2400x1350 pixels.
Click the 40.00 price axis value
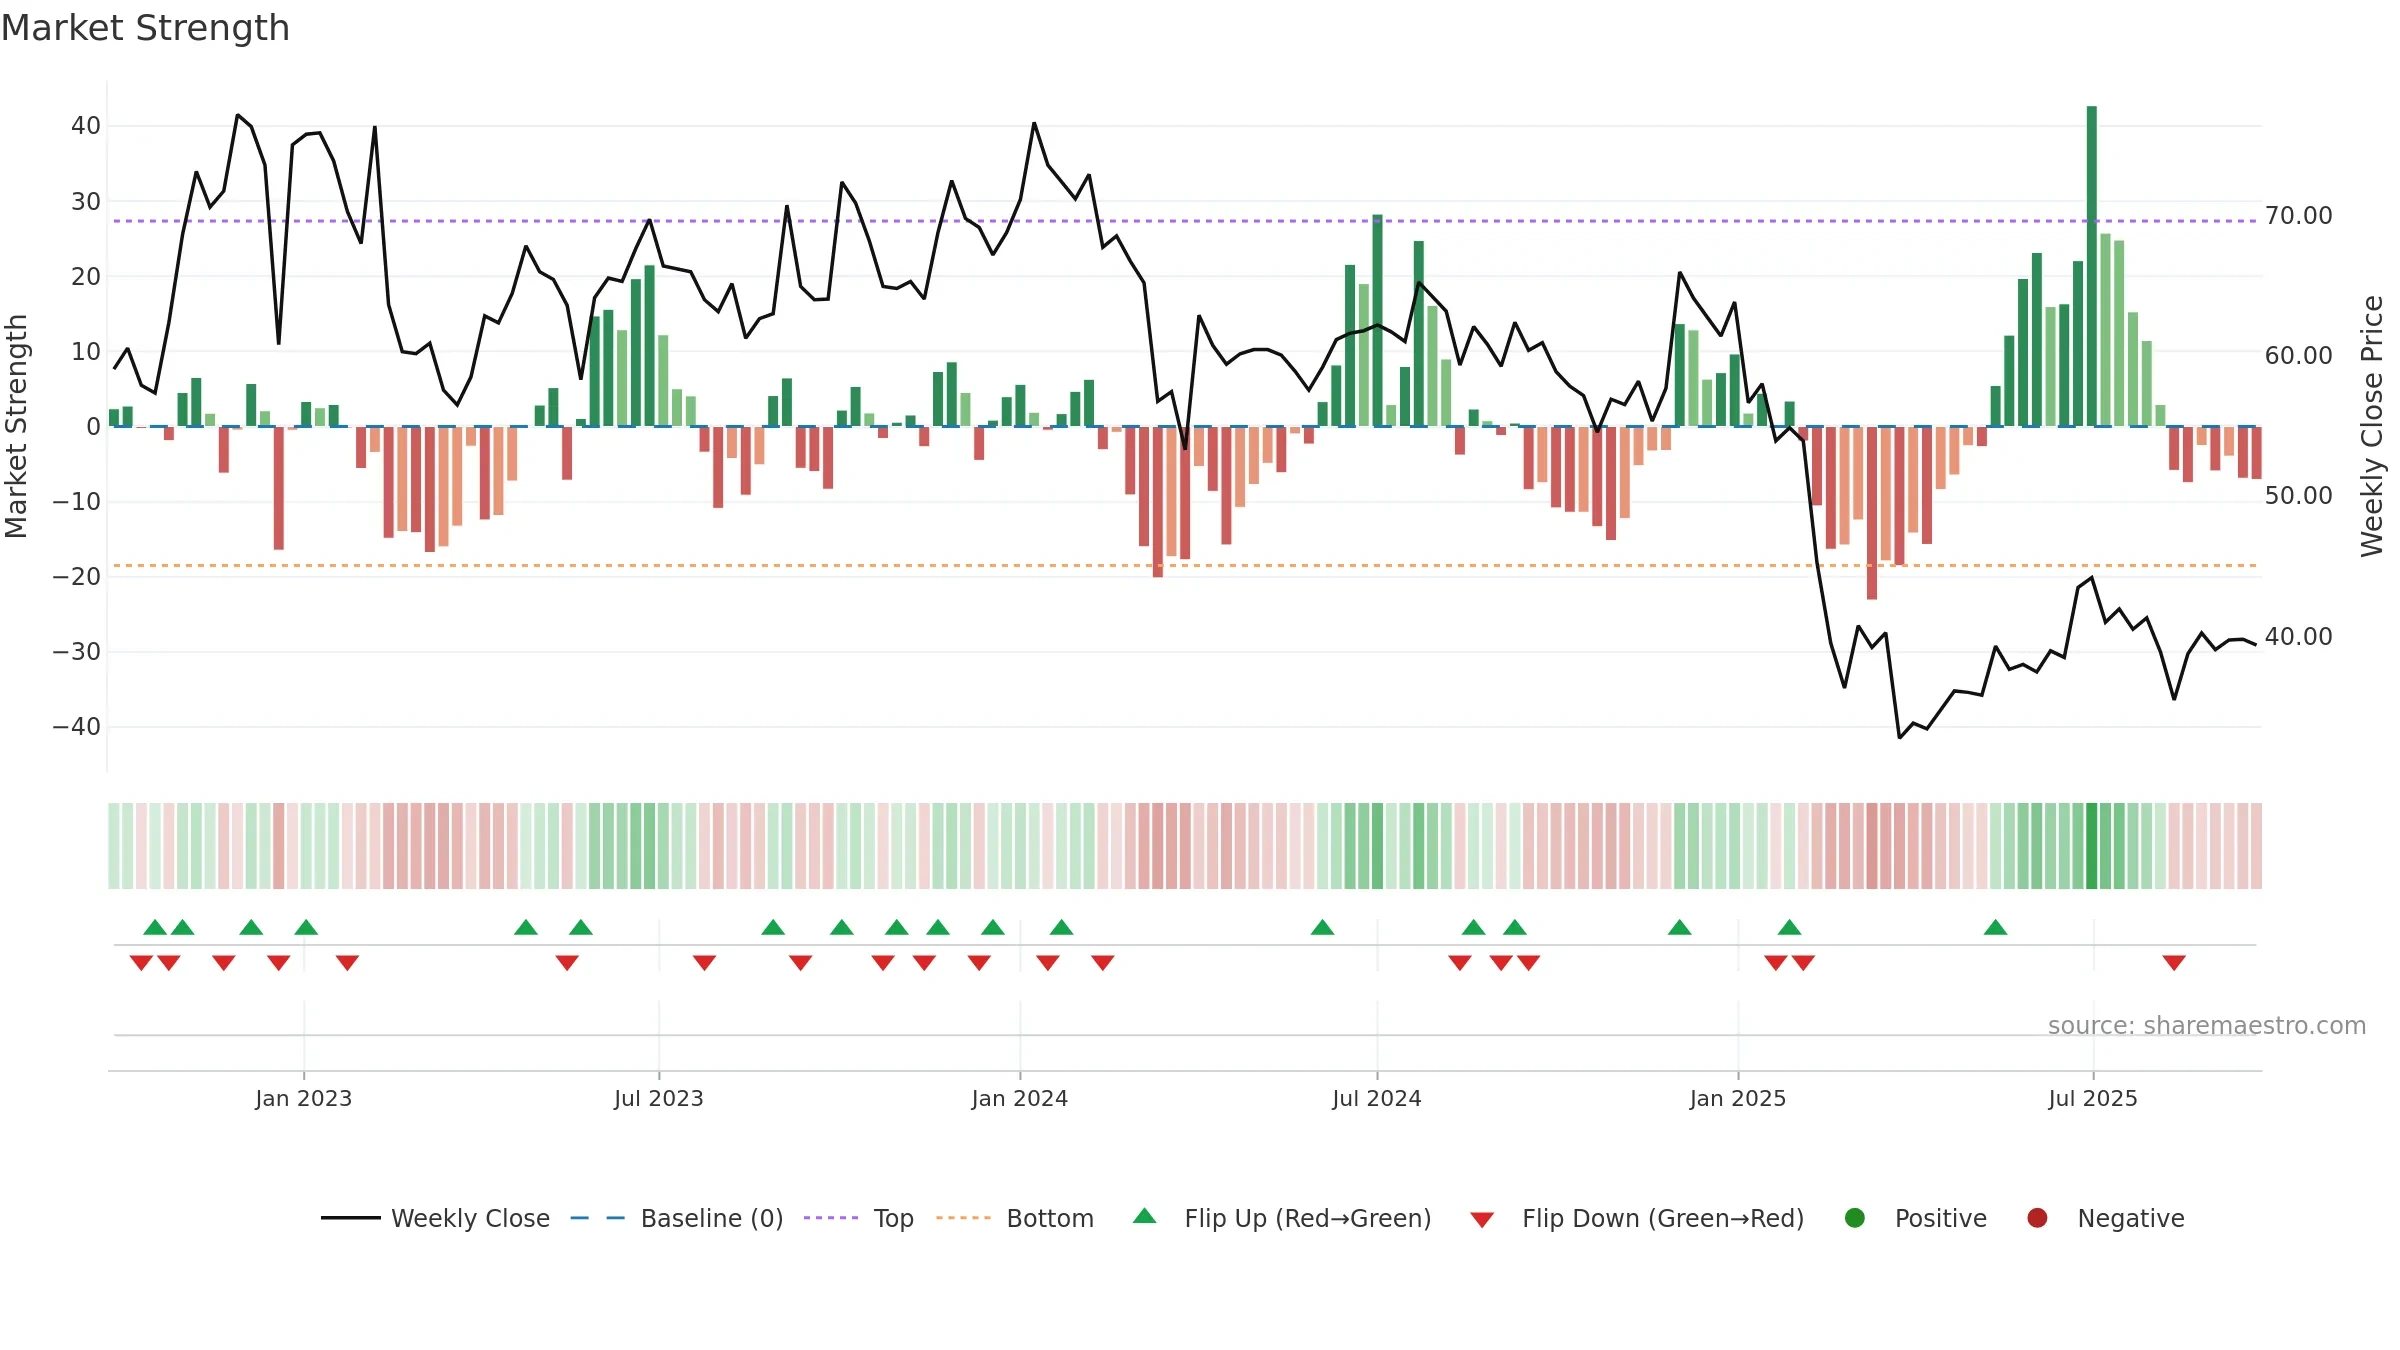(x=2299, y=637)
